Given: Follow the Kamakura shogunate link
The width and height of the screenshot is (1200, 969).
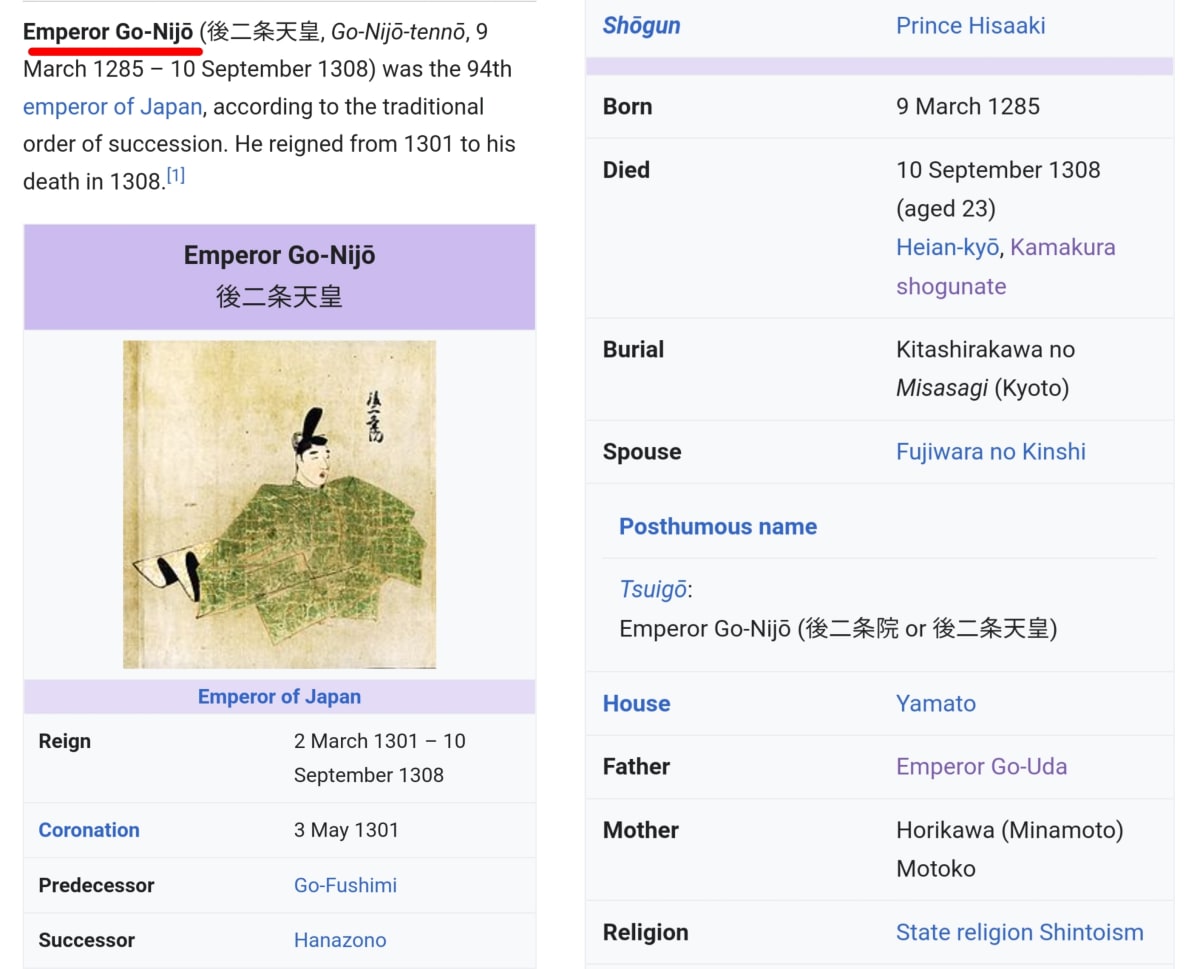Looking at the screenshot, I should tap(1006, 266).
